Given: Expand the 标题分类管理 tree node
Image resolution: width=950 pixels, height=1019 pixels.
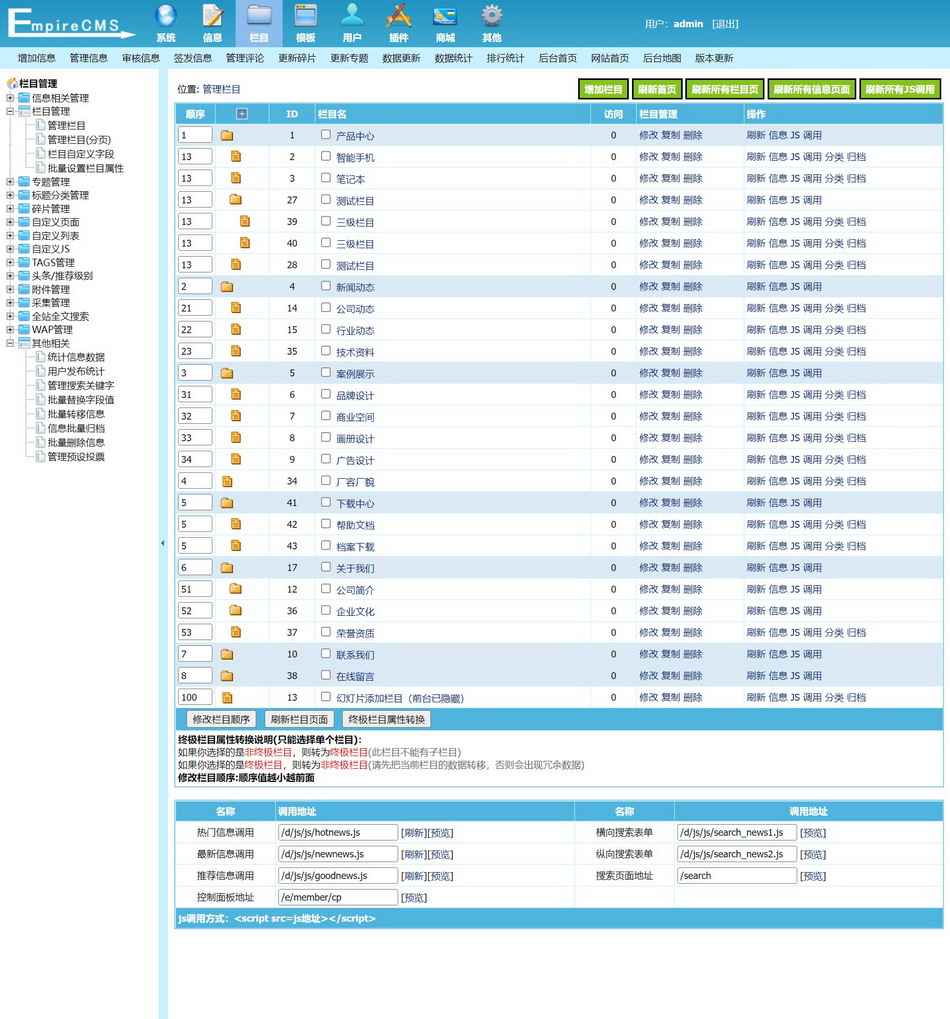Looking at the screenshot, I should [x=10, y=195].
